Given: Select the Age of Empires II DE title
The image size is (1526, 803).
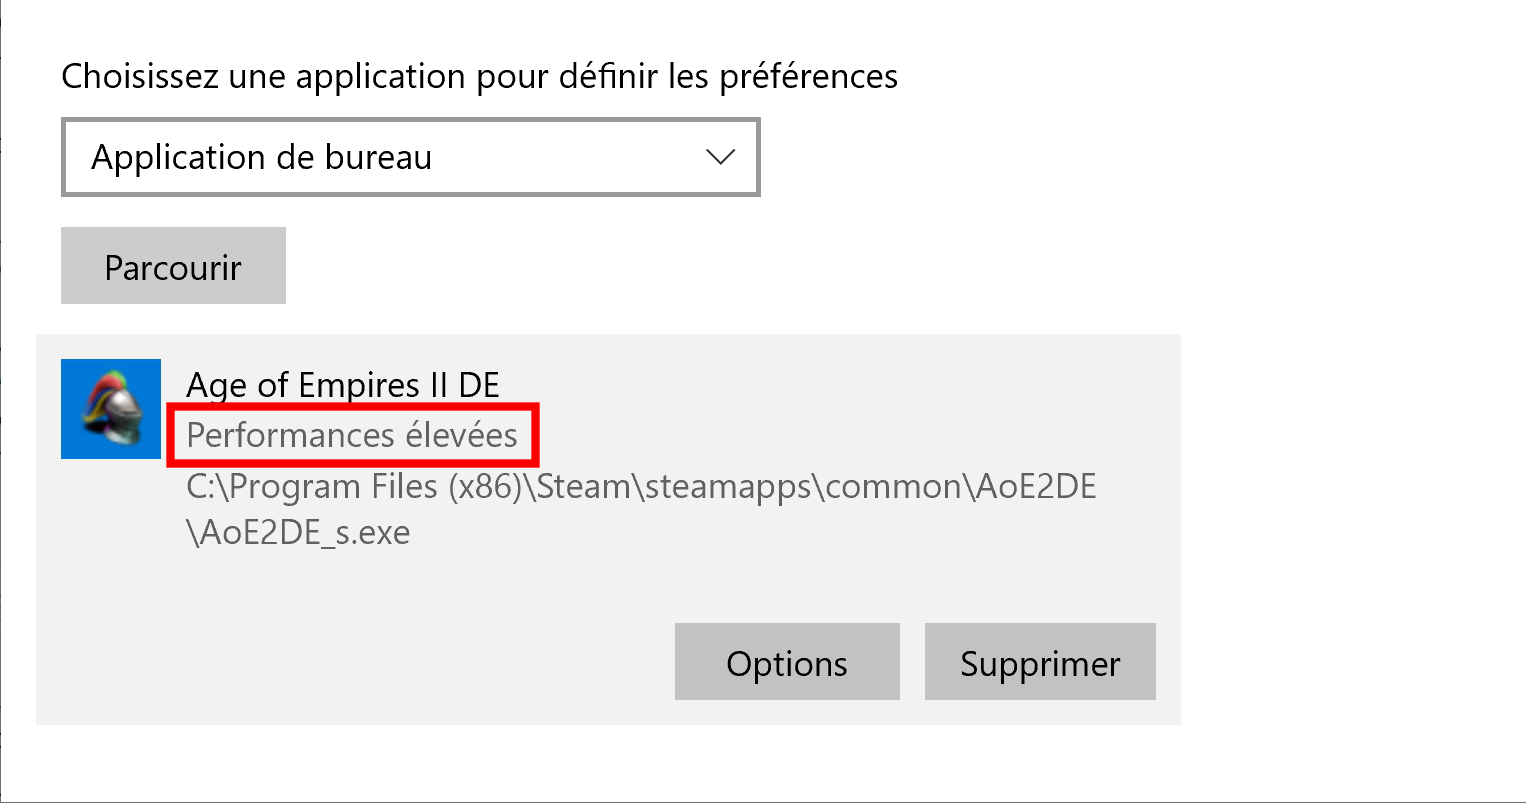Looking at the screenshot, I should tap(343, 385).
